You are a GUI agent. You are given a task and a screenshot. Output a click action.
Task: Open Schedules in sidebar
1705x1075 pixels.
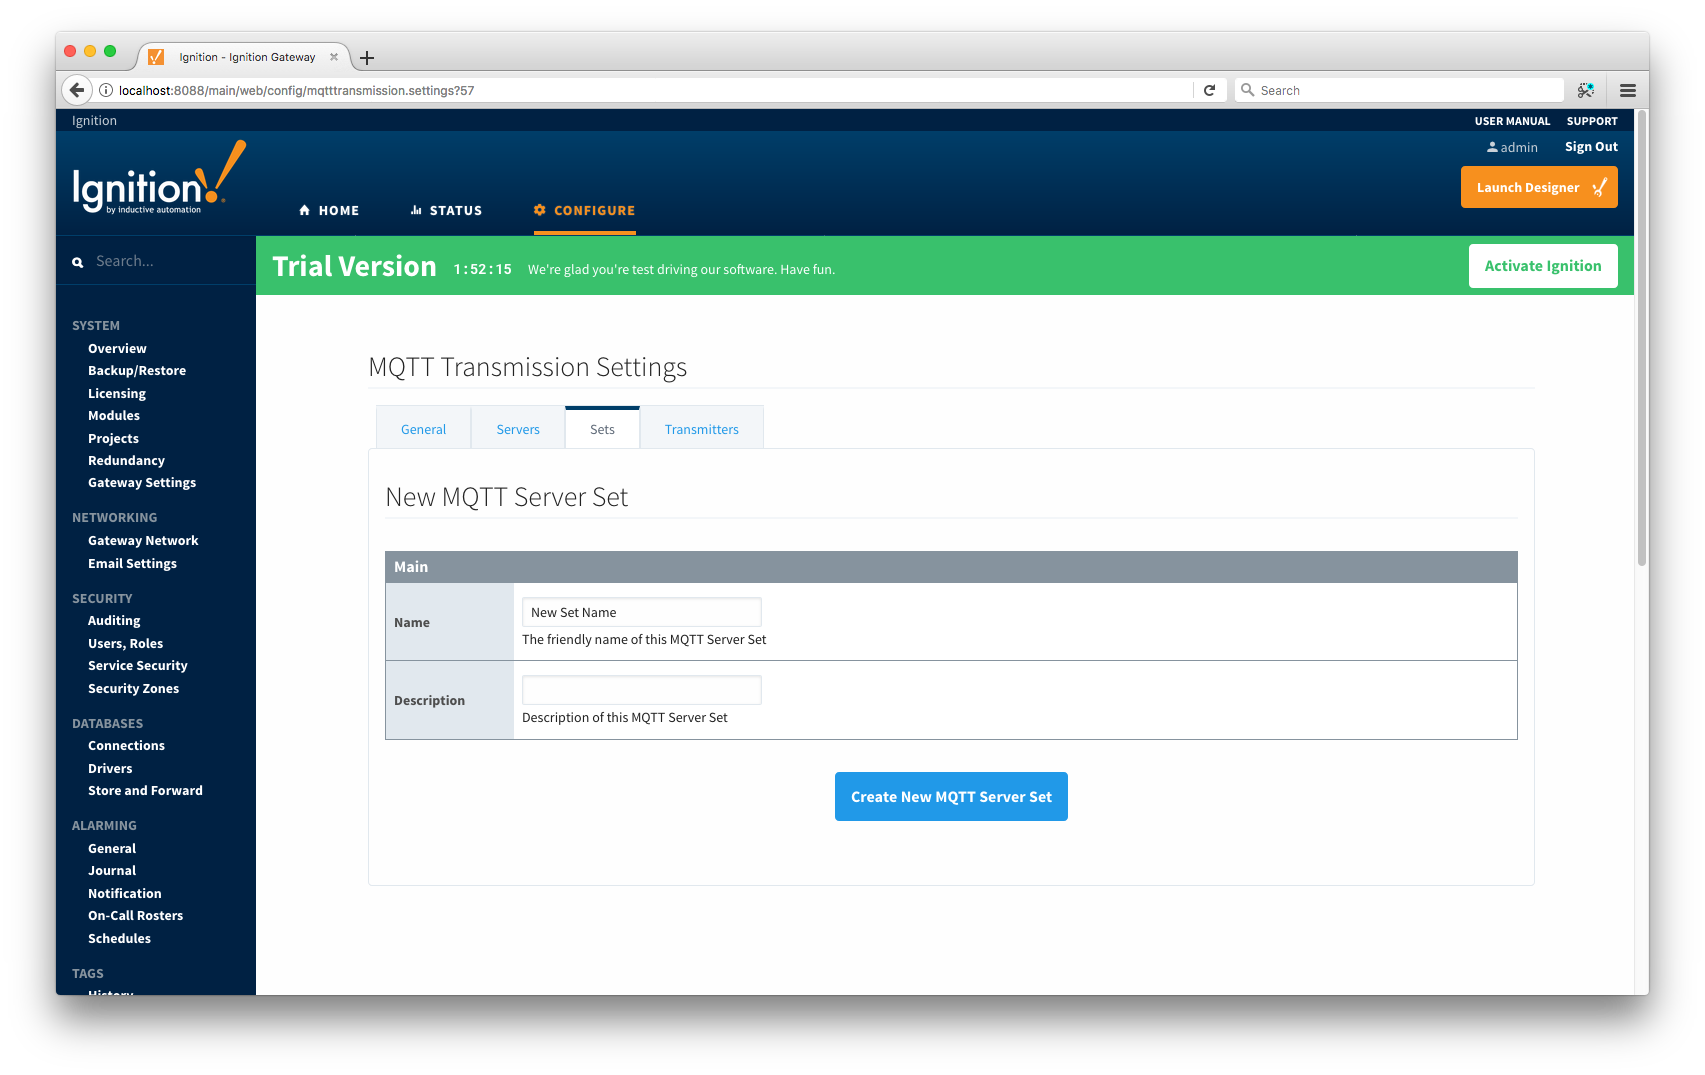pyautogui.click(x=119, y=938)
